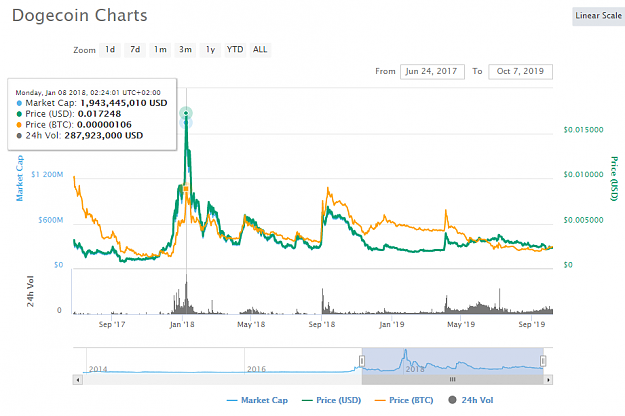Toggle Price (USD) series in legend
Image resolution: width=625 pixels, height=416 pixels.
click(x=331, y=400)
